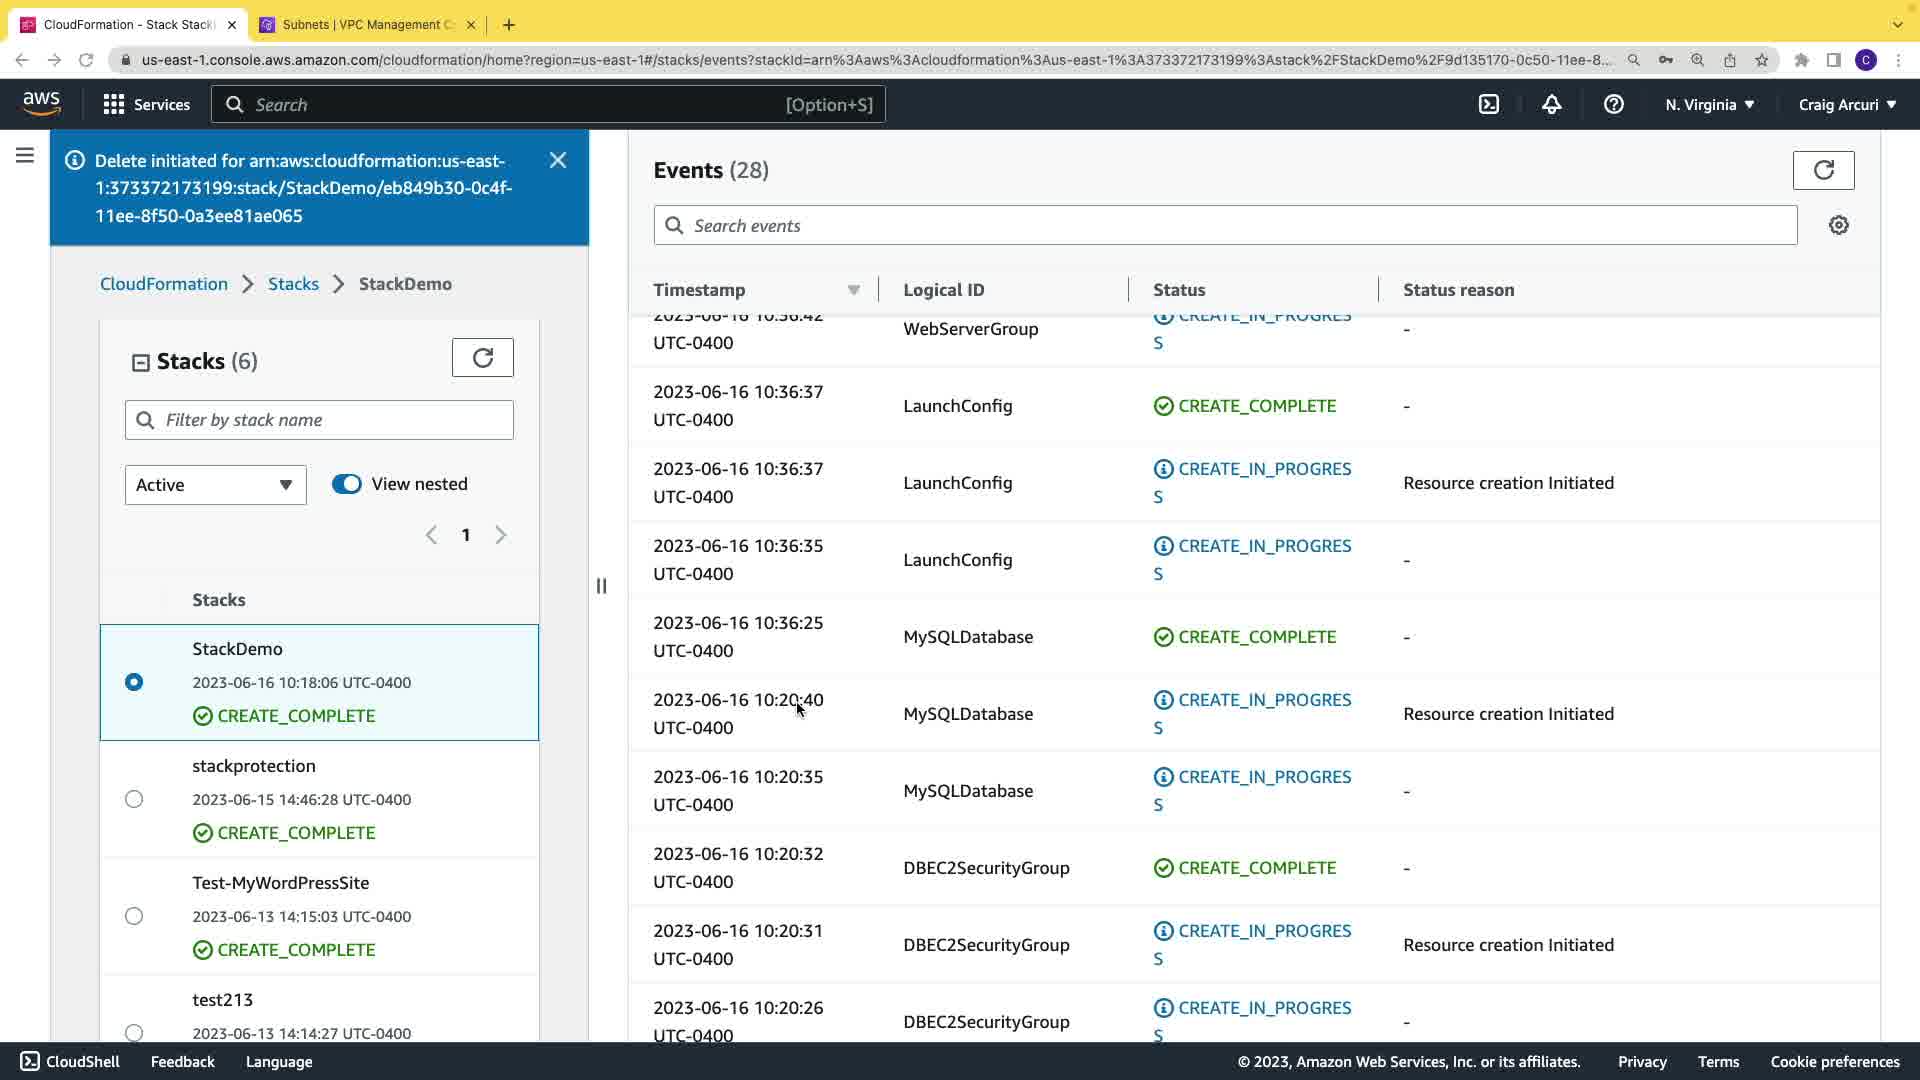The width and height of the screenshot is (1920, 1080).
Task: Click the Stacks breadcrumb link
Action: [x=293, y=284]
